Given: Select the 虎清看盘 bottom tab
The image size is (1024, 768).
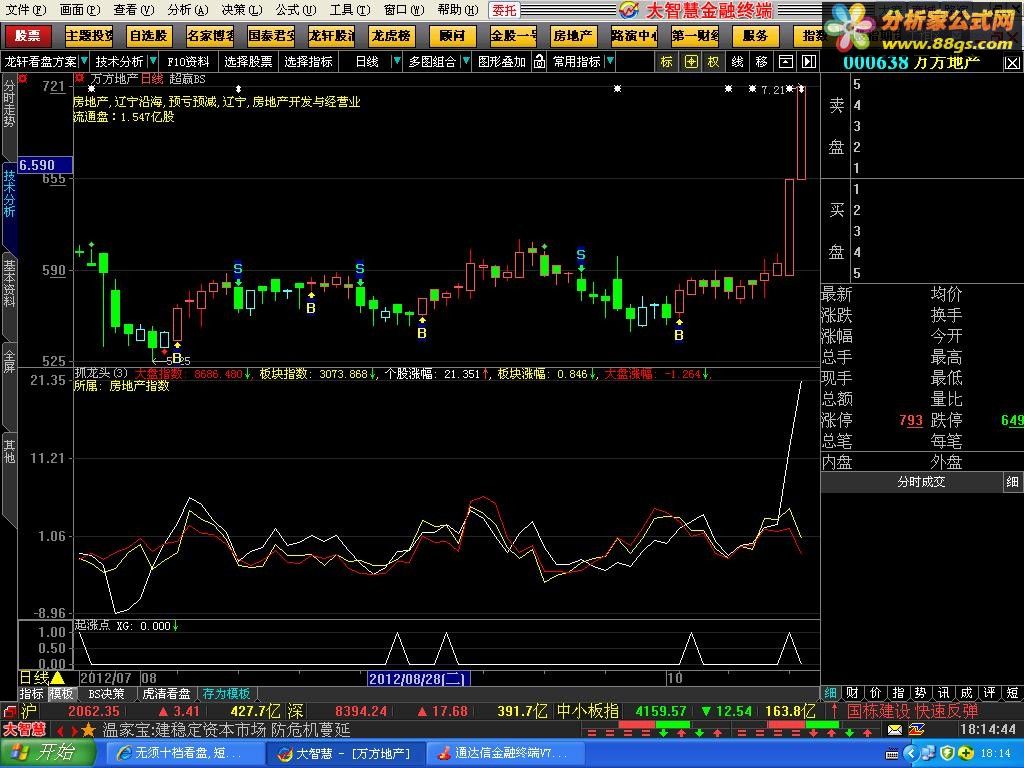Looking at the screenshot, I should click(166, 694).
